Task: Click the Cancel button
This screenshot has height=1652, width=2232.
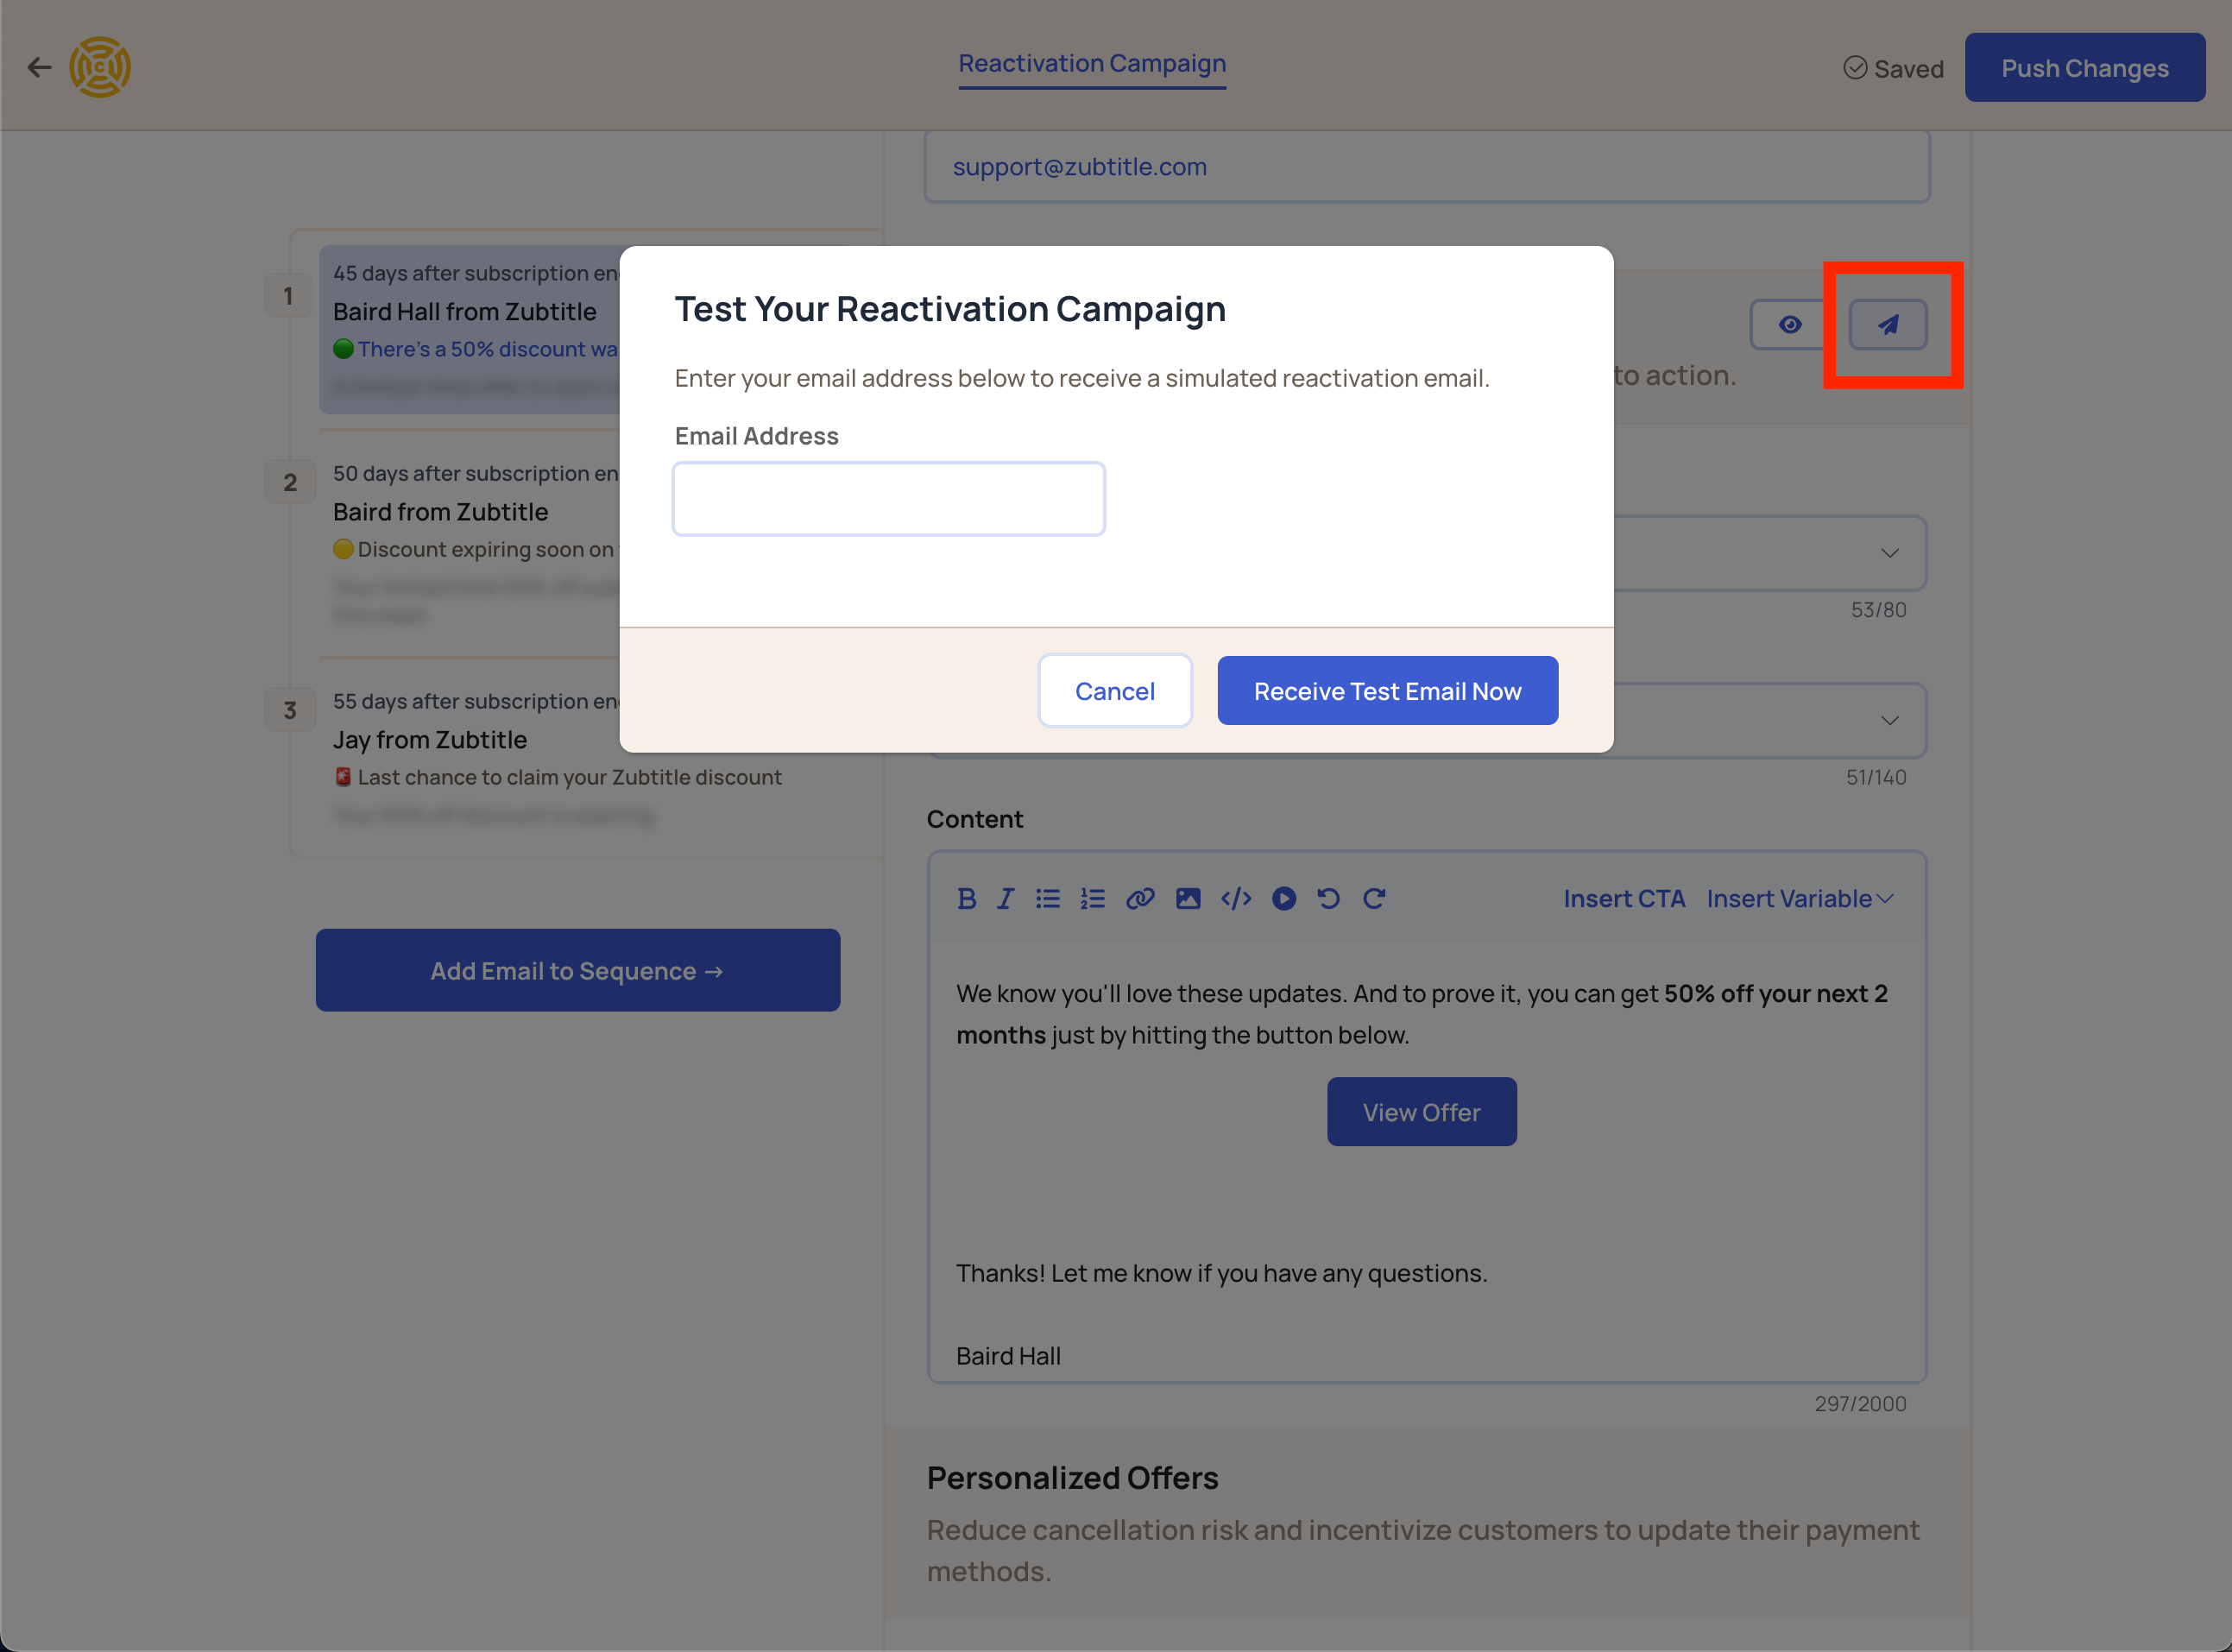Action: 1114,689
